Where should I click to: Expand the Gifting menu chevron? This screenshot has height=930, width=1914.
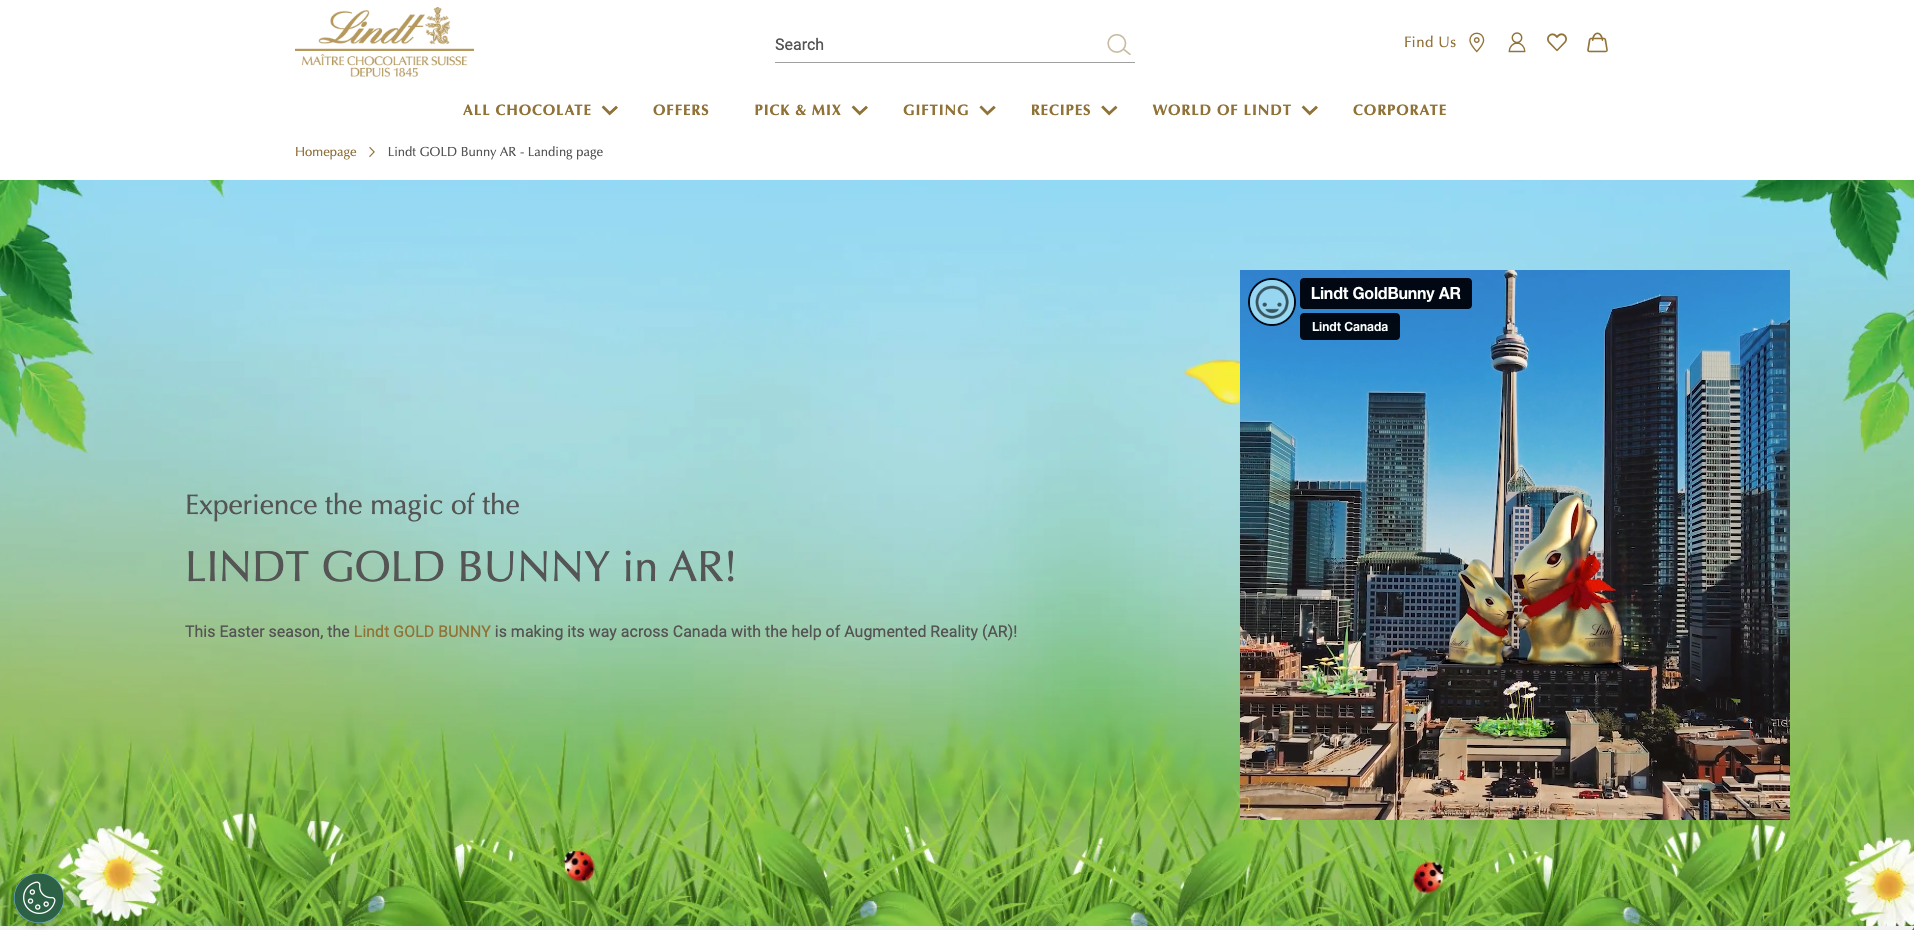tap(988, 110)
